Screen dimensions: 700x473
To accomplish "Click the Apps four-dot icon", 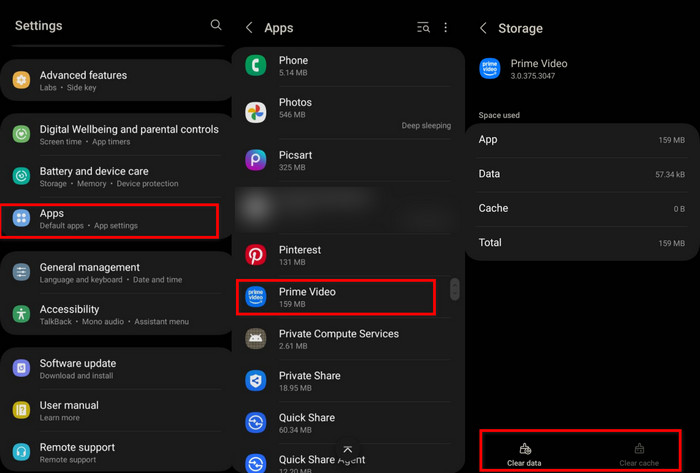I will [21, 218].
